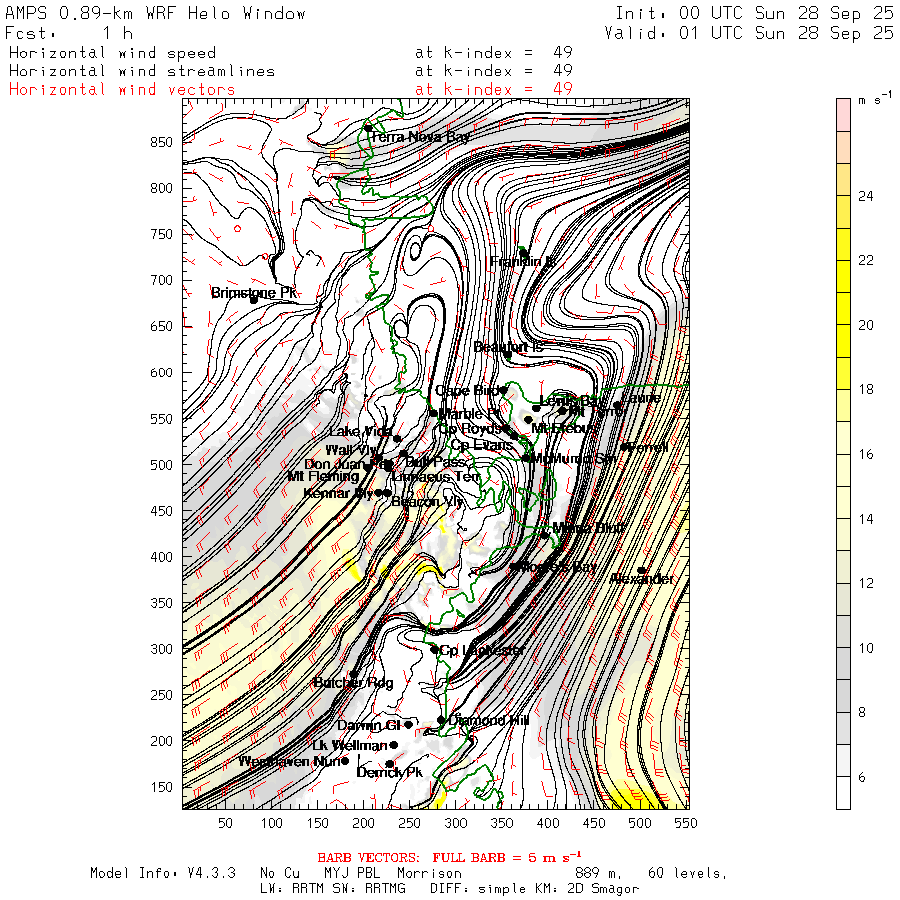The width and height of the screenshot is (900, 900).
Task: Click the Franklin Is station marker
Action: coord(523,253)
